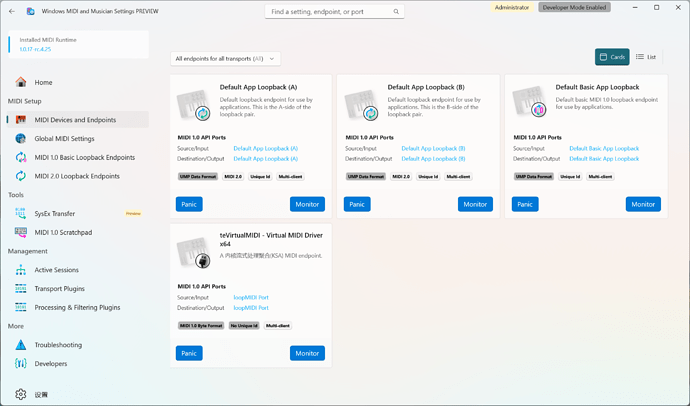Image resolution: width=690 pixels, height=406 pixels.
Task: Open Active Sessions icon
Action: [21, 270]
